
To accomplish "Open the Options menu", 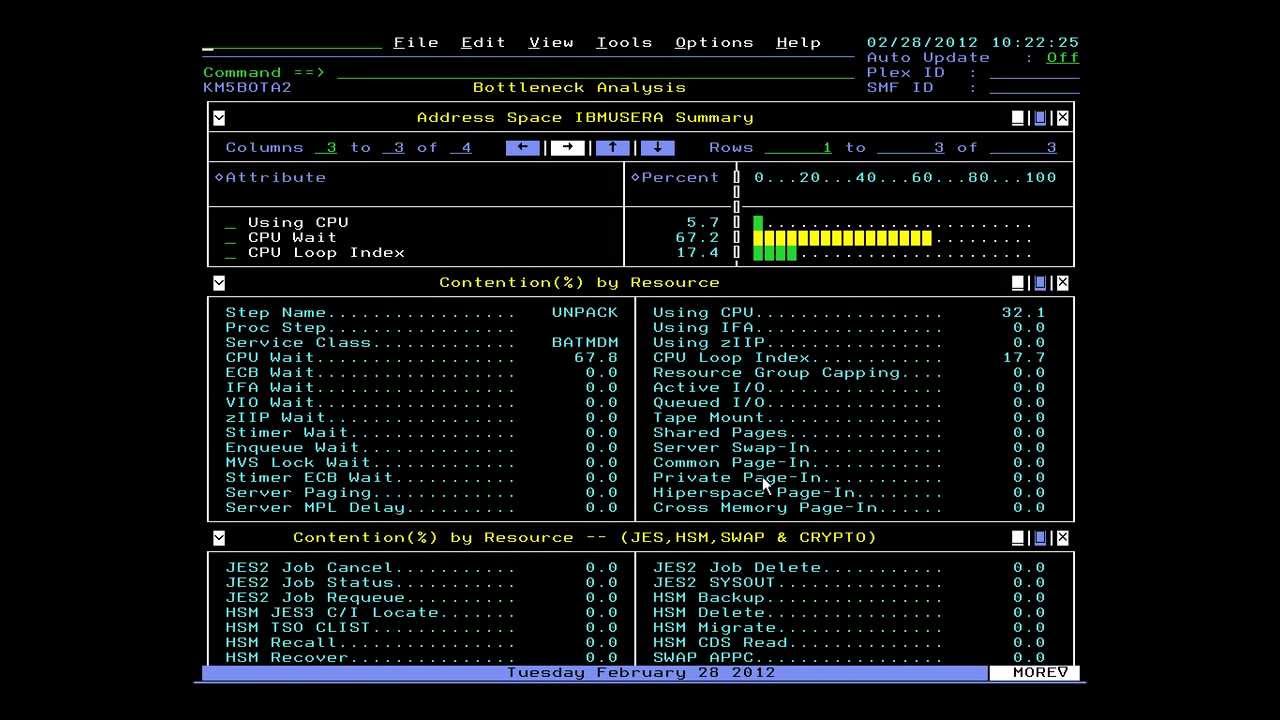I will pos(714,42).
